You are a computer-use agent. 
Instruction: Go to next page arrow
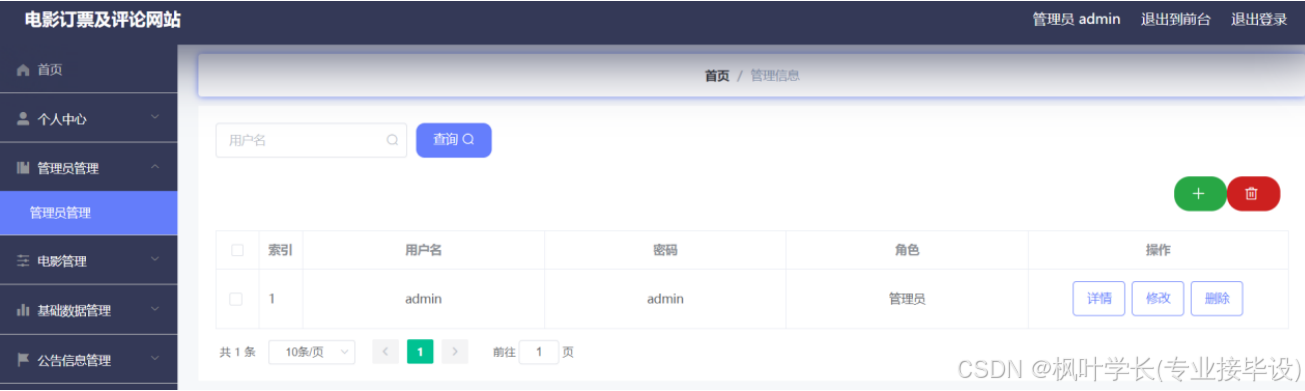coord(455,352)
